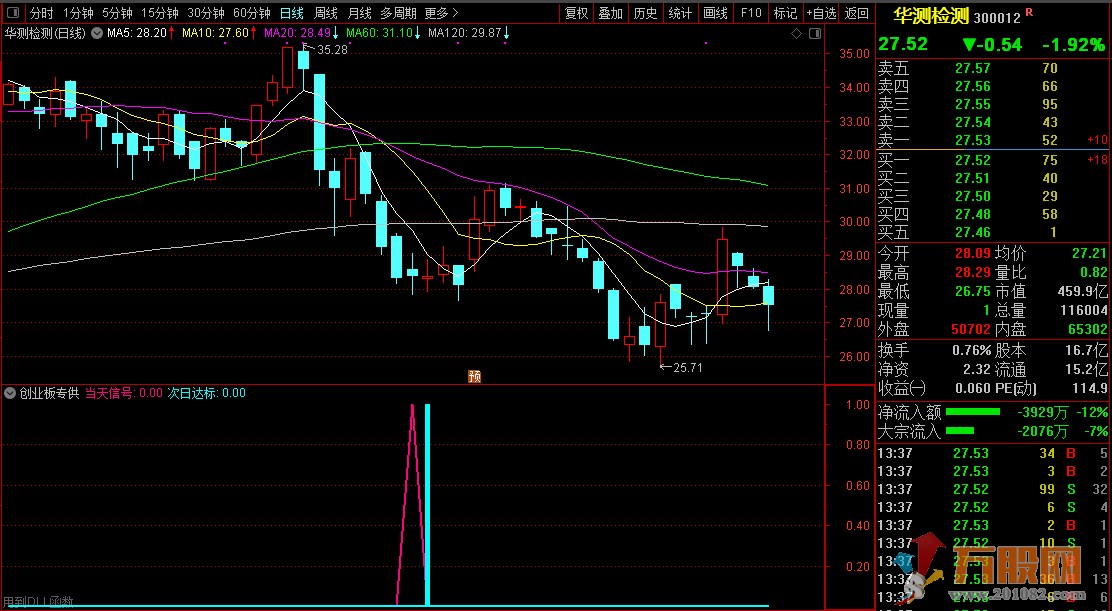
Task: Select the 日线 daily period tab
Action: [x=291, y=13]
